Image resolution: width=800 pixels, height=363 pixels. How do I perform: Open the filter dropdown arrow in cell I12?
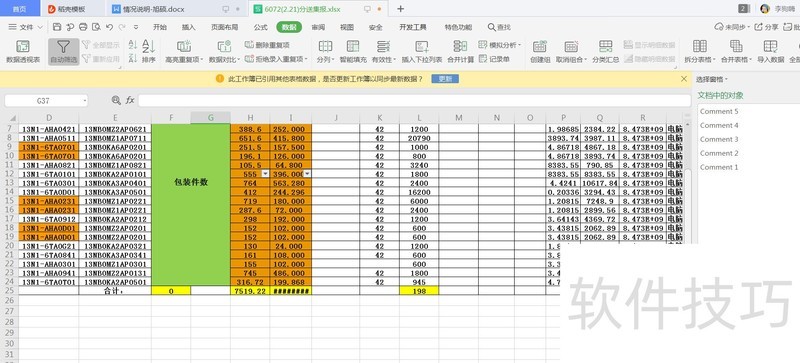(307, 174)
